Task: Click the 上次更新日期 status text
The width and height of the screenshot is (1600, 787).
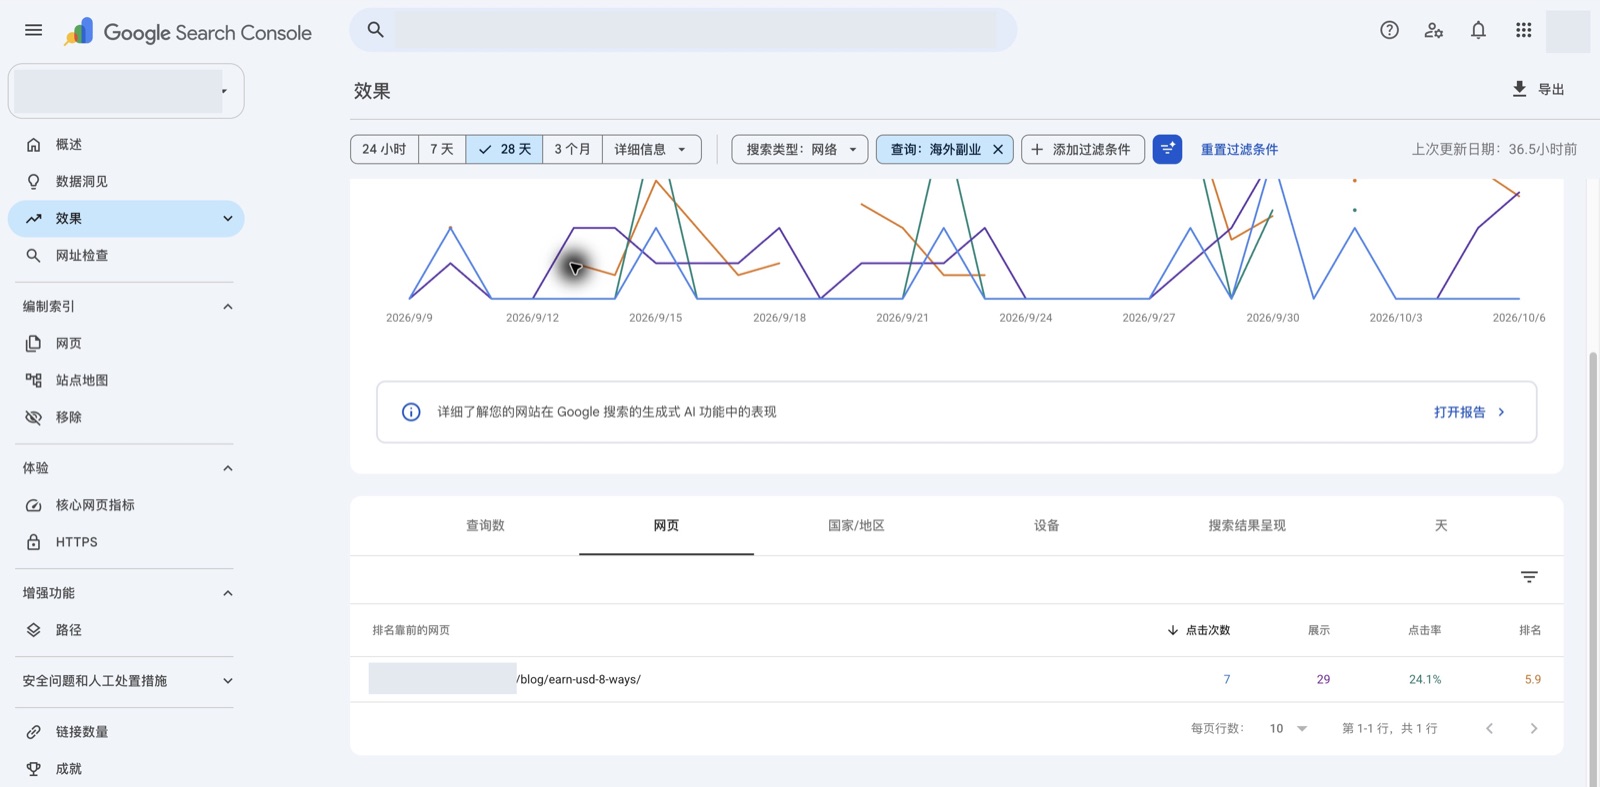Action: 1494,149
